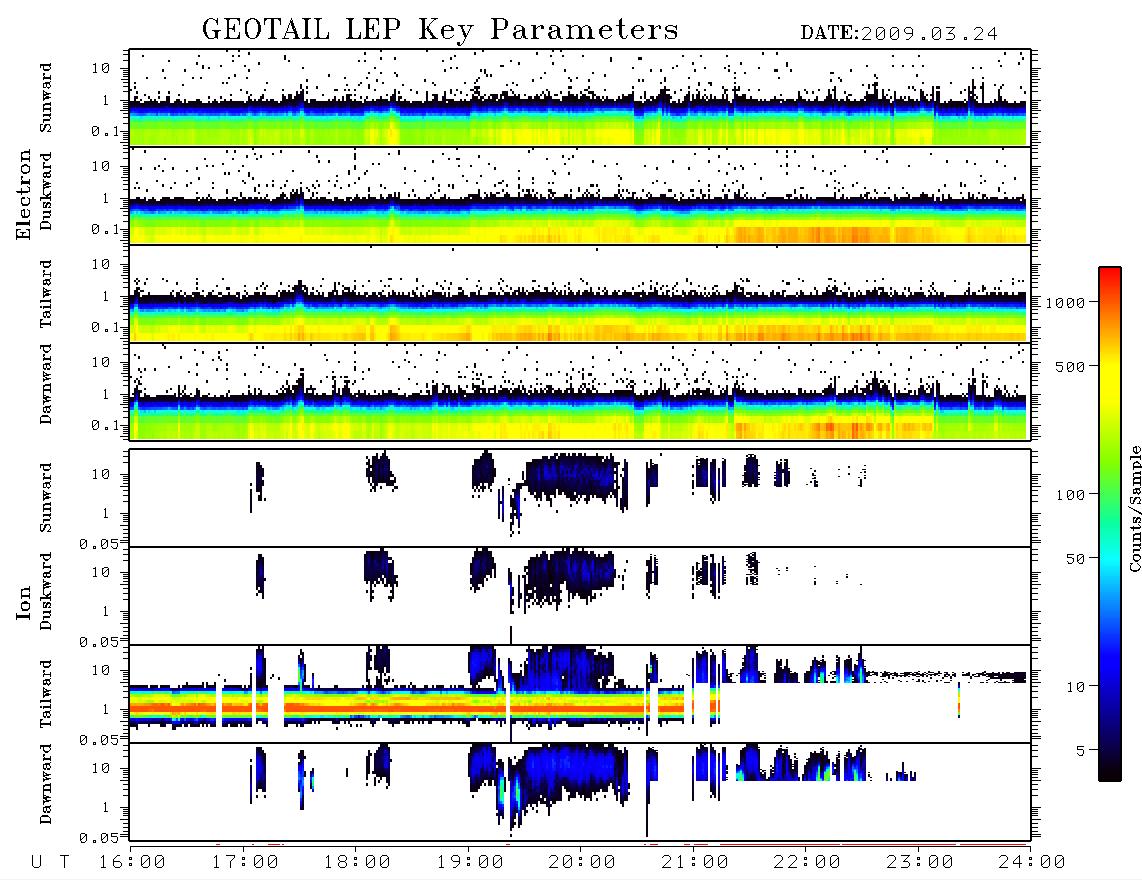Screen dimensions: 1142x880
Task: Click the "0.05" tick of Ion Dawnward panel
Action: coord(98,838)
